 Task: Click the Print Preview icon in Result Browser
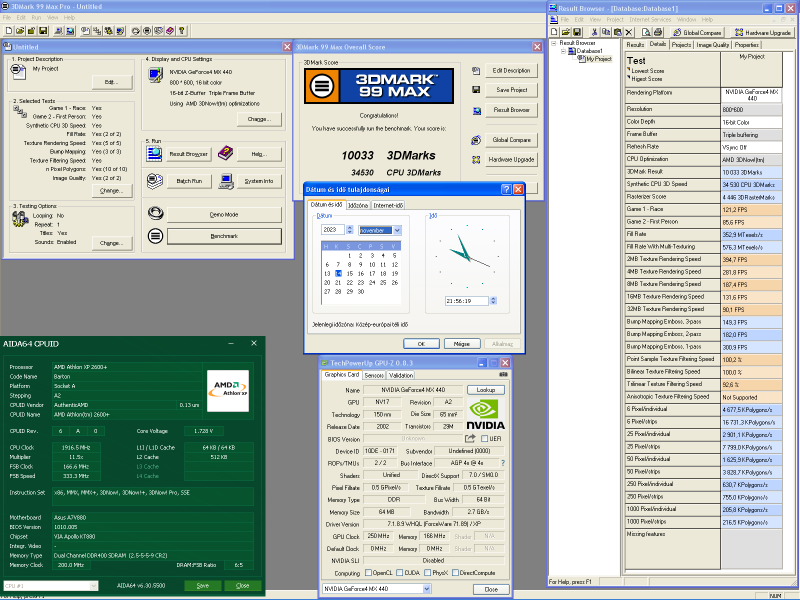(x=646, y=32)
